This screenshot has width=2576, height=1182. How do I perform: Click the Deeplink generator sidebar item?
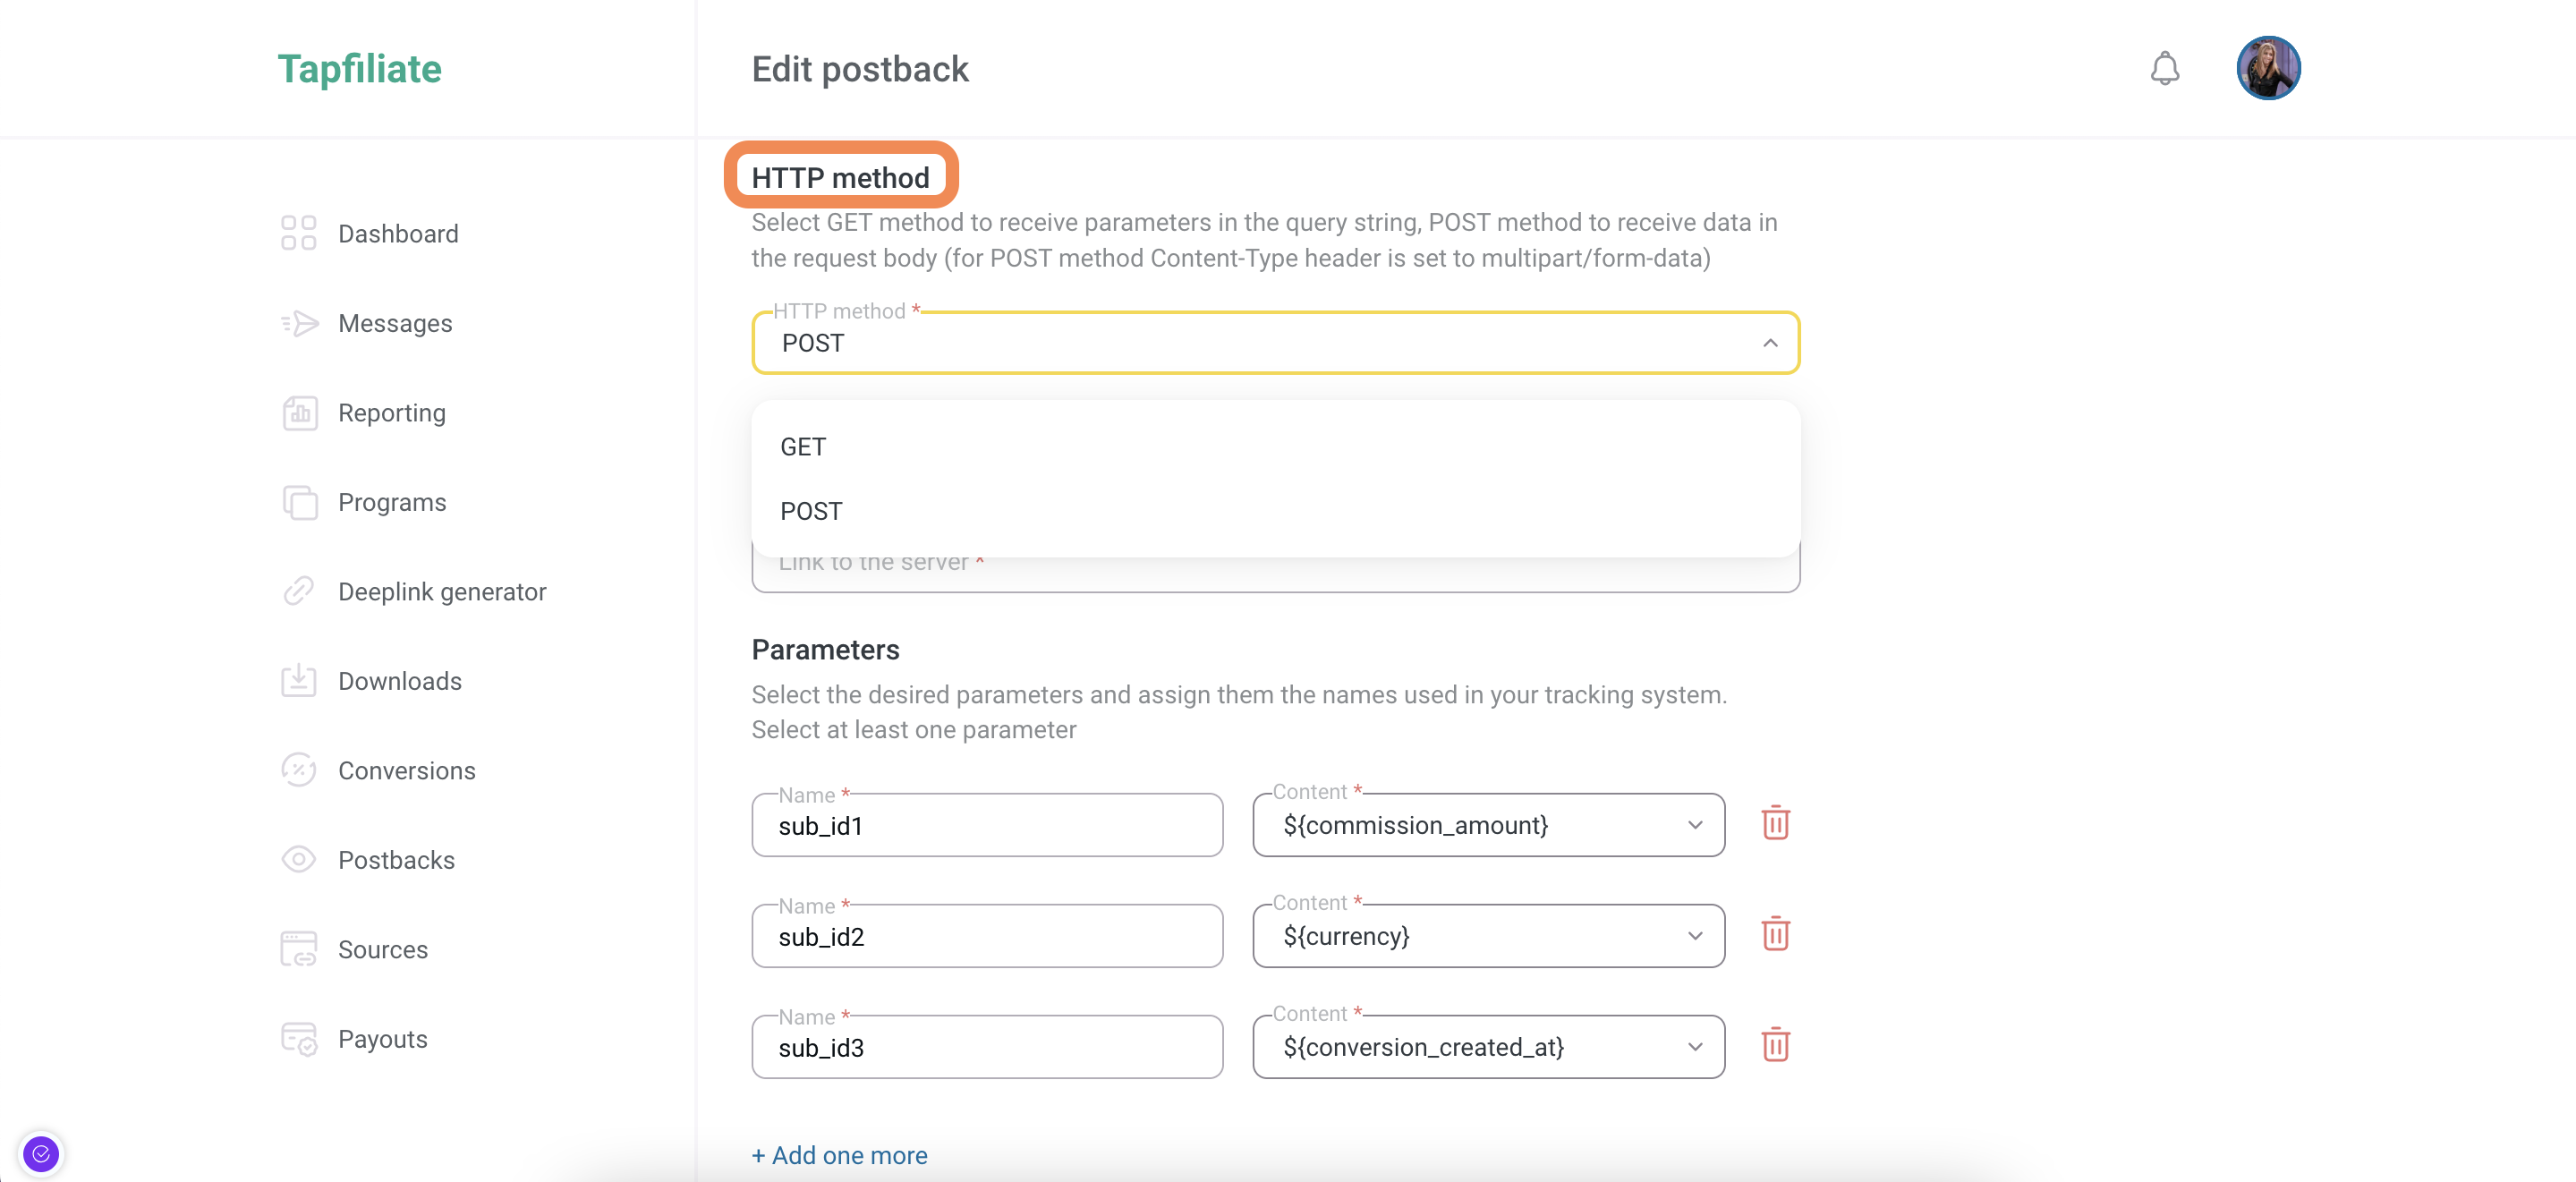[442, 591]
